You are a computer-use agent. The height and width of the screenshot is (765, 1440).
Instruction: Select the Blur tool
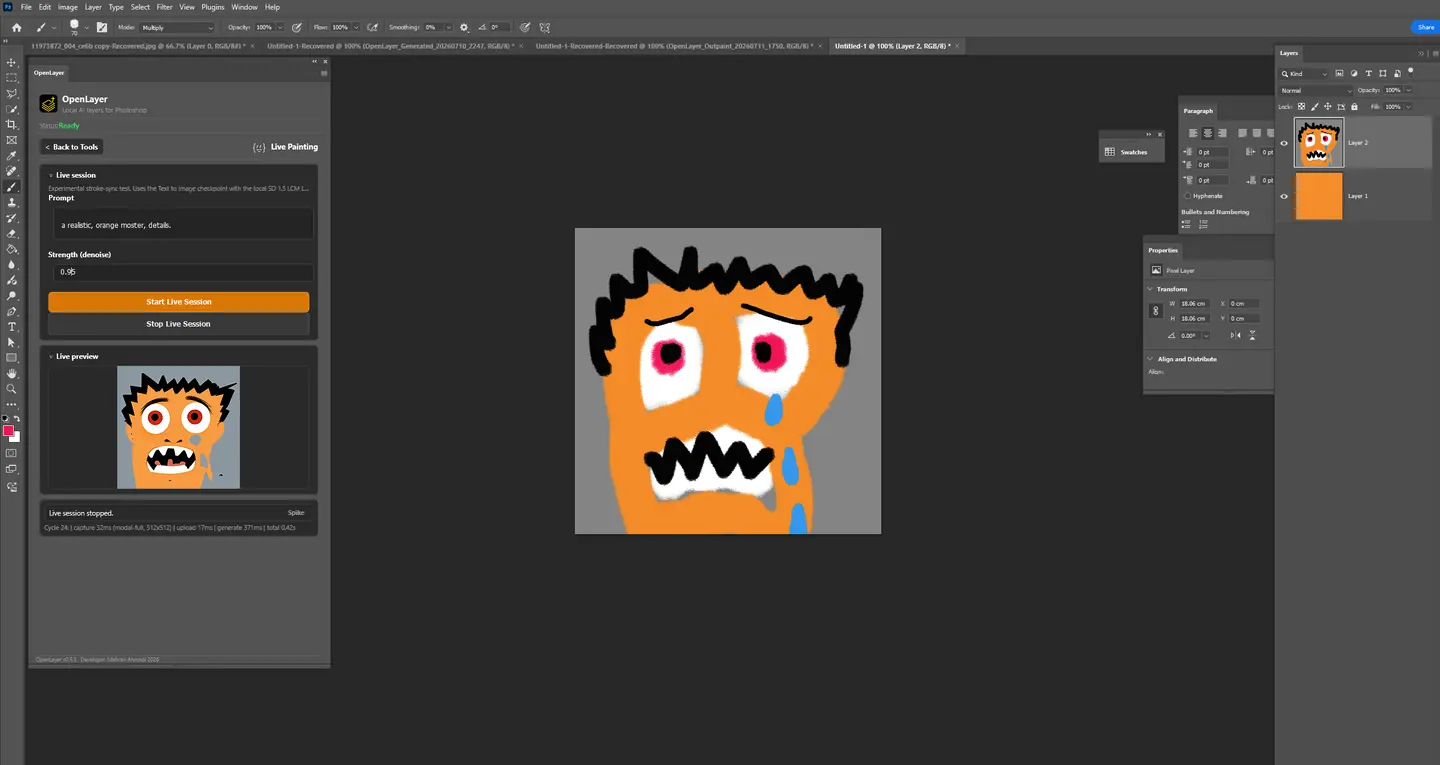12,264
